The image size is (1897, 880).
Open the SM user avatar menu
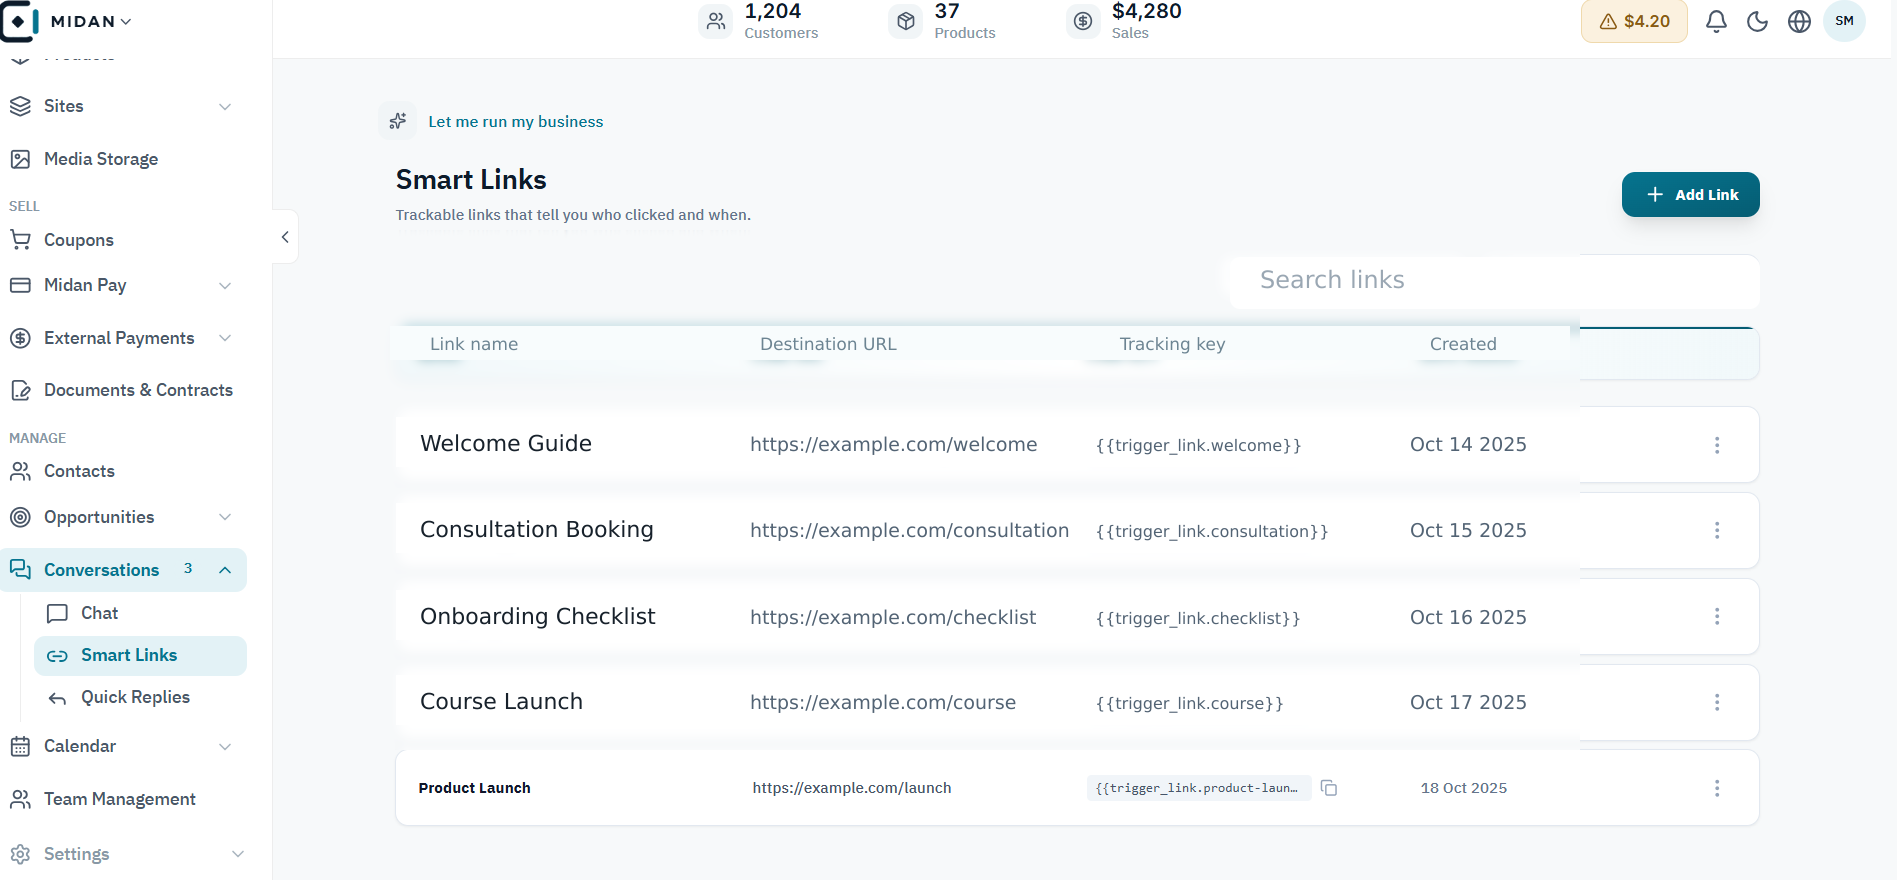pyautogui.click(x=1844, y=21)
